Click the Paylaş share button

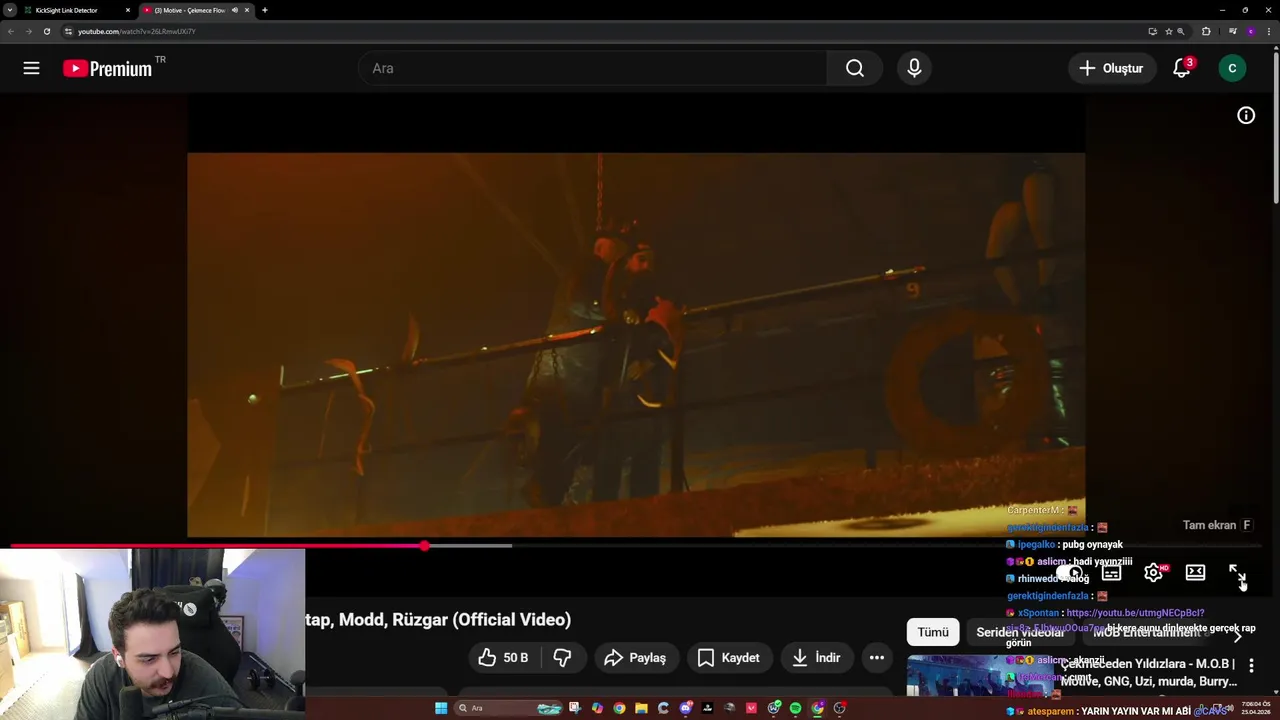636,657
